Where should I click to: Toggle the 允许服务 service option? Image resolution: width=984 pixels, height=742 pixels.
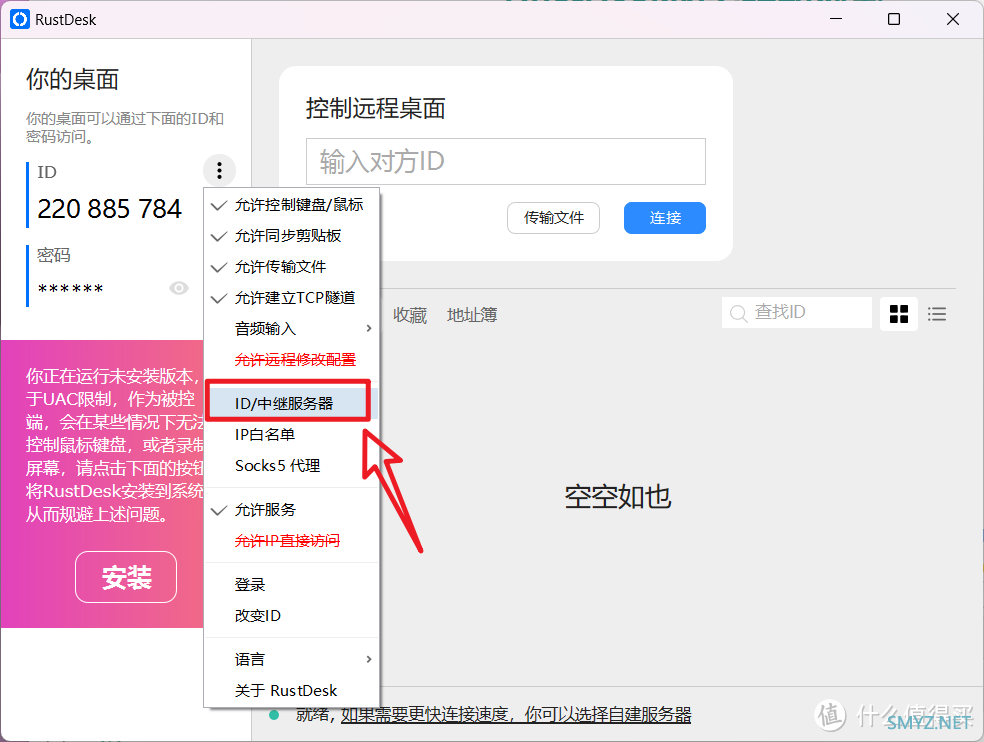[x=292, y=510]
